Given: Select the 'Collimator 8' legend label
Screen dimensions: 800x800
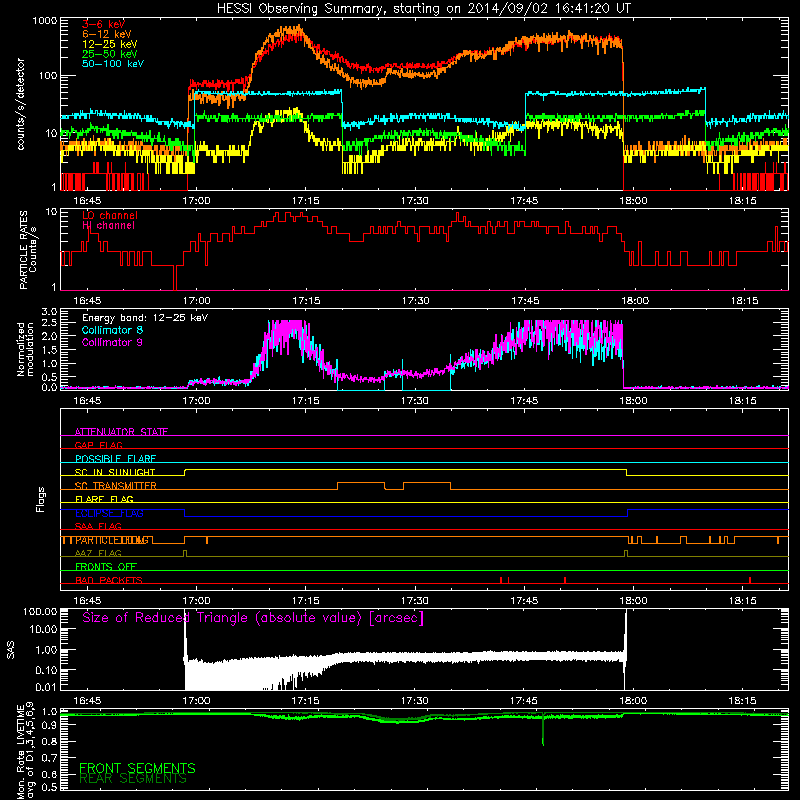Looking at the screenshot, I should click(x=112, y=330).
